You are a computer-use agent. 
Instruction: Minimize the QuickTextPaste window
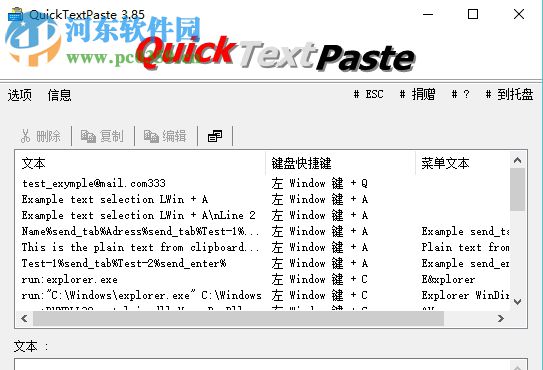coord(428,14)
